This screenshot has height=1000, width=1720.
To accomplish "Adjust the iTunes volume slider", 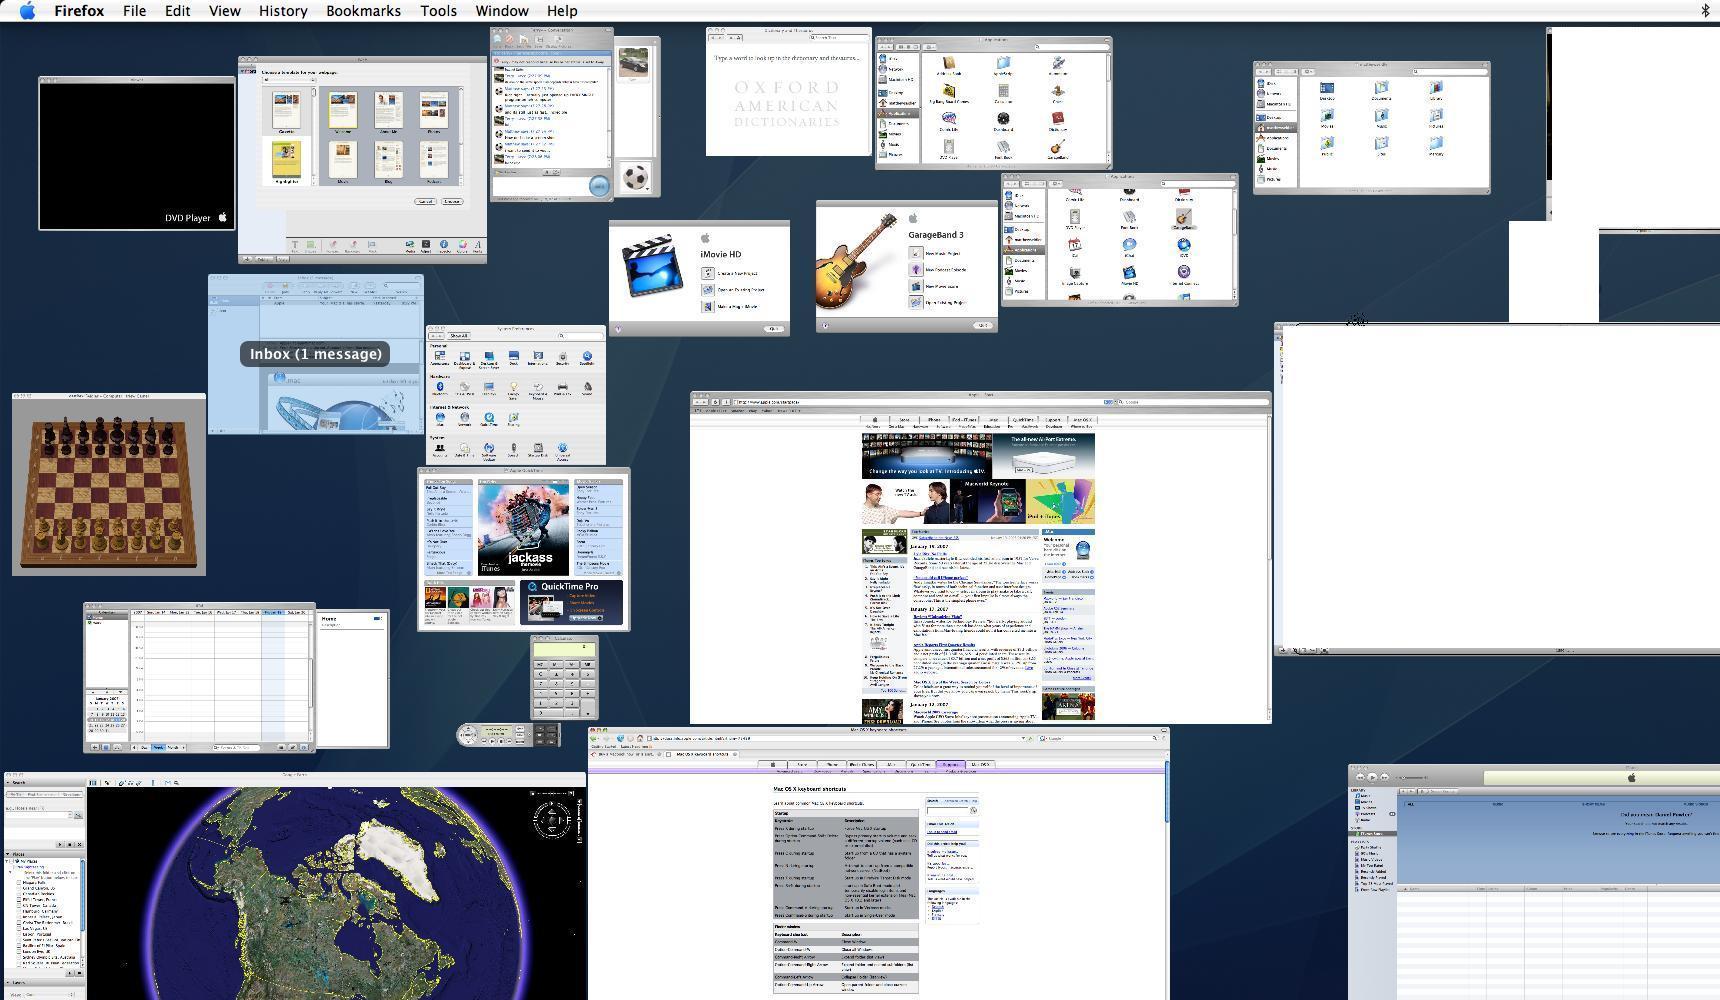I will [1410, 777].
